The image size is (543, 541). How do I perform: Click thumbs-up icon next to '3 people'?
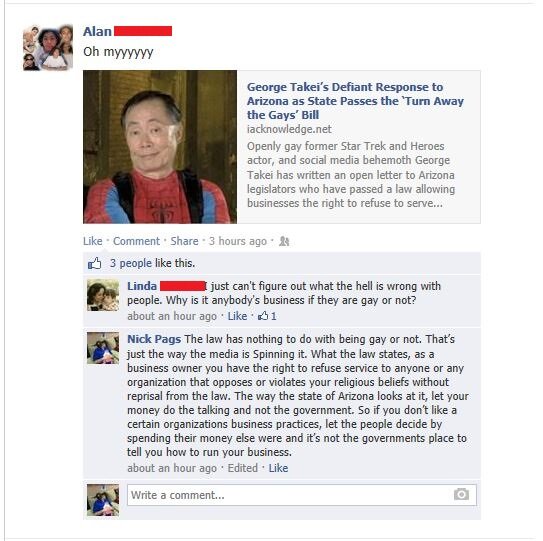(x=94, y=264)
